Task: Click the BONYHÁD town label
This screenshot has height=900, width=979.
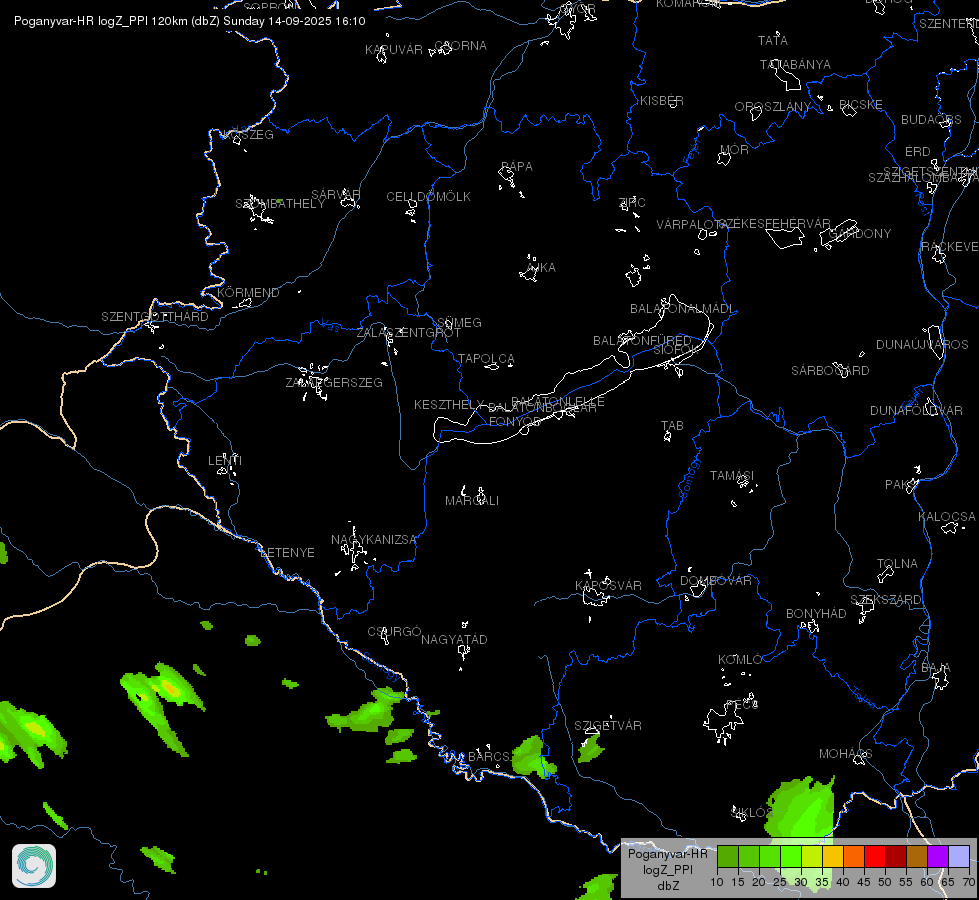Action: [x=816, y=614]
